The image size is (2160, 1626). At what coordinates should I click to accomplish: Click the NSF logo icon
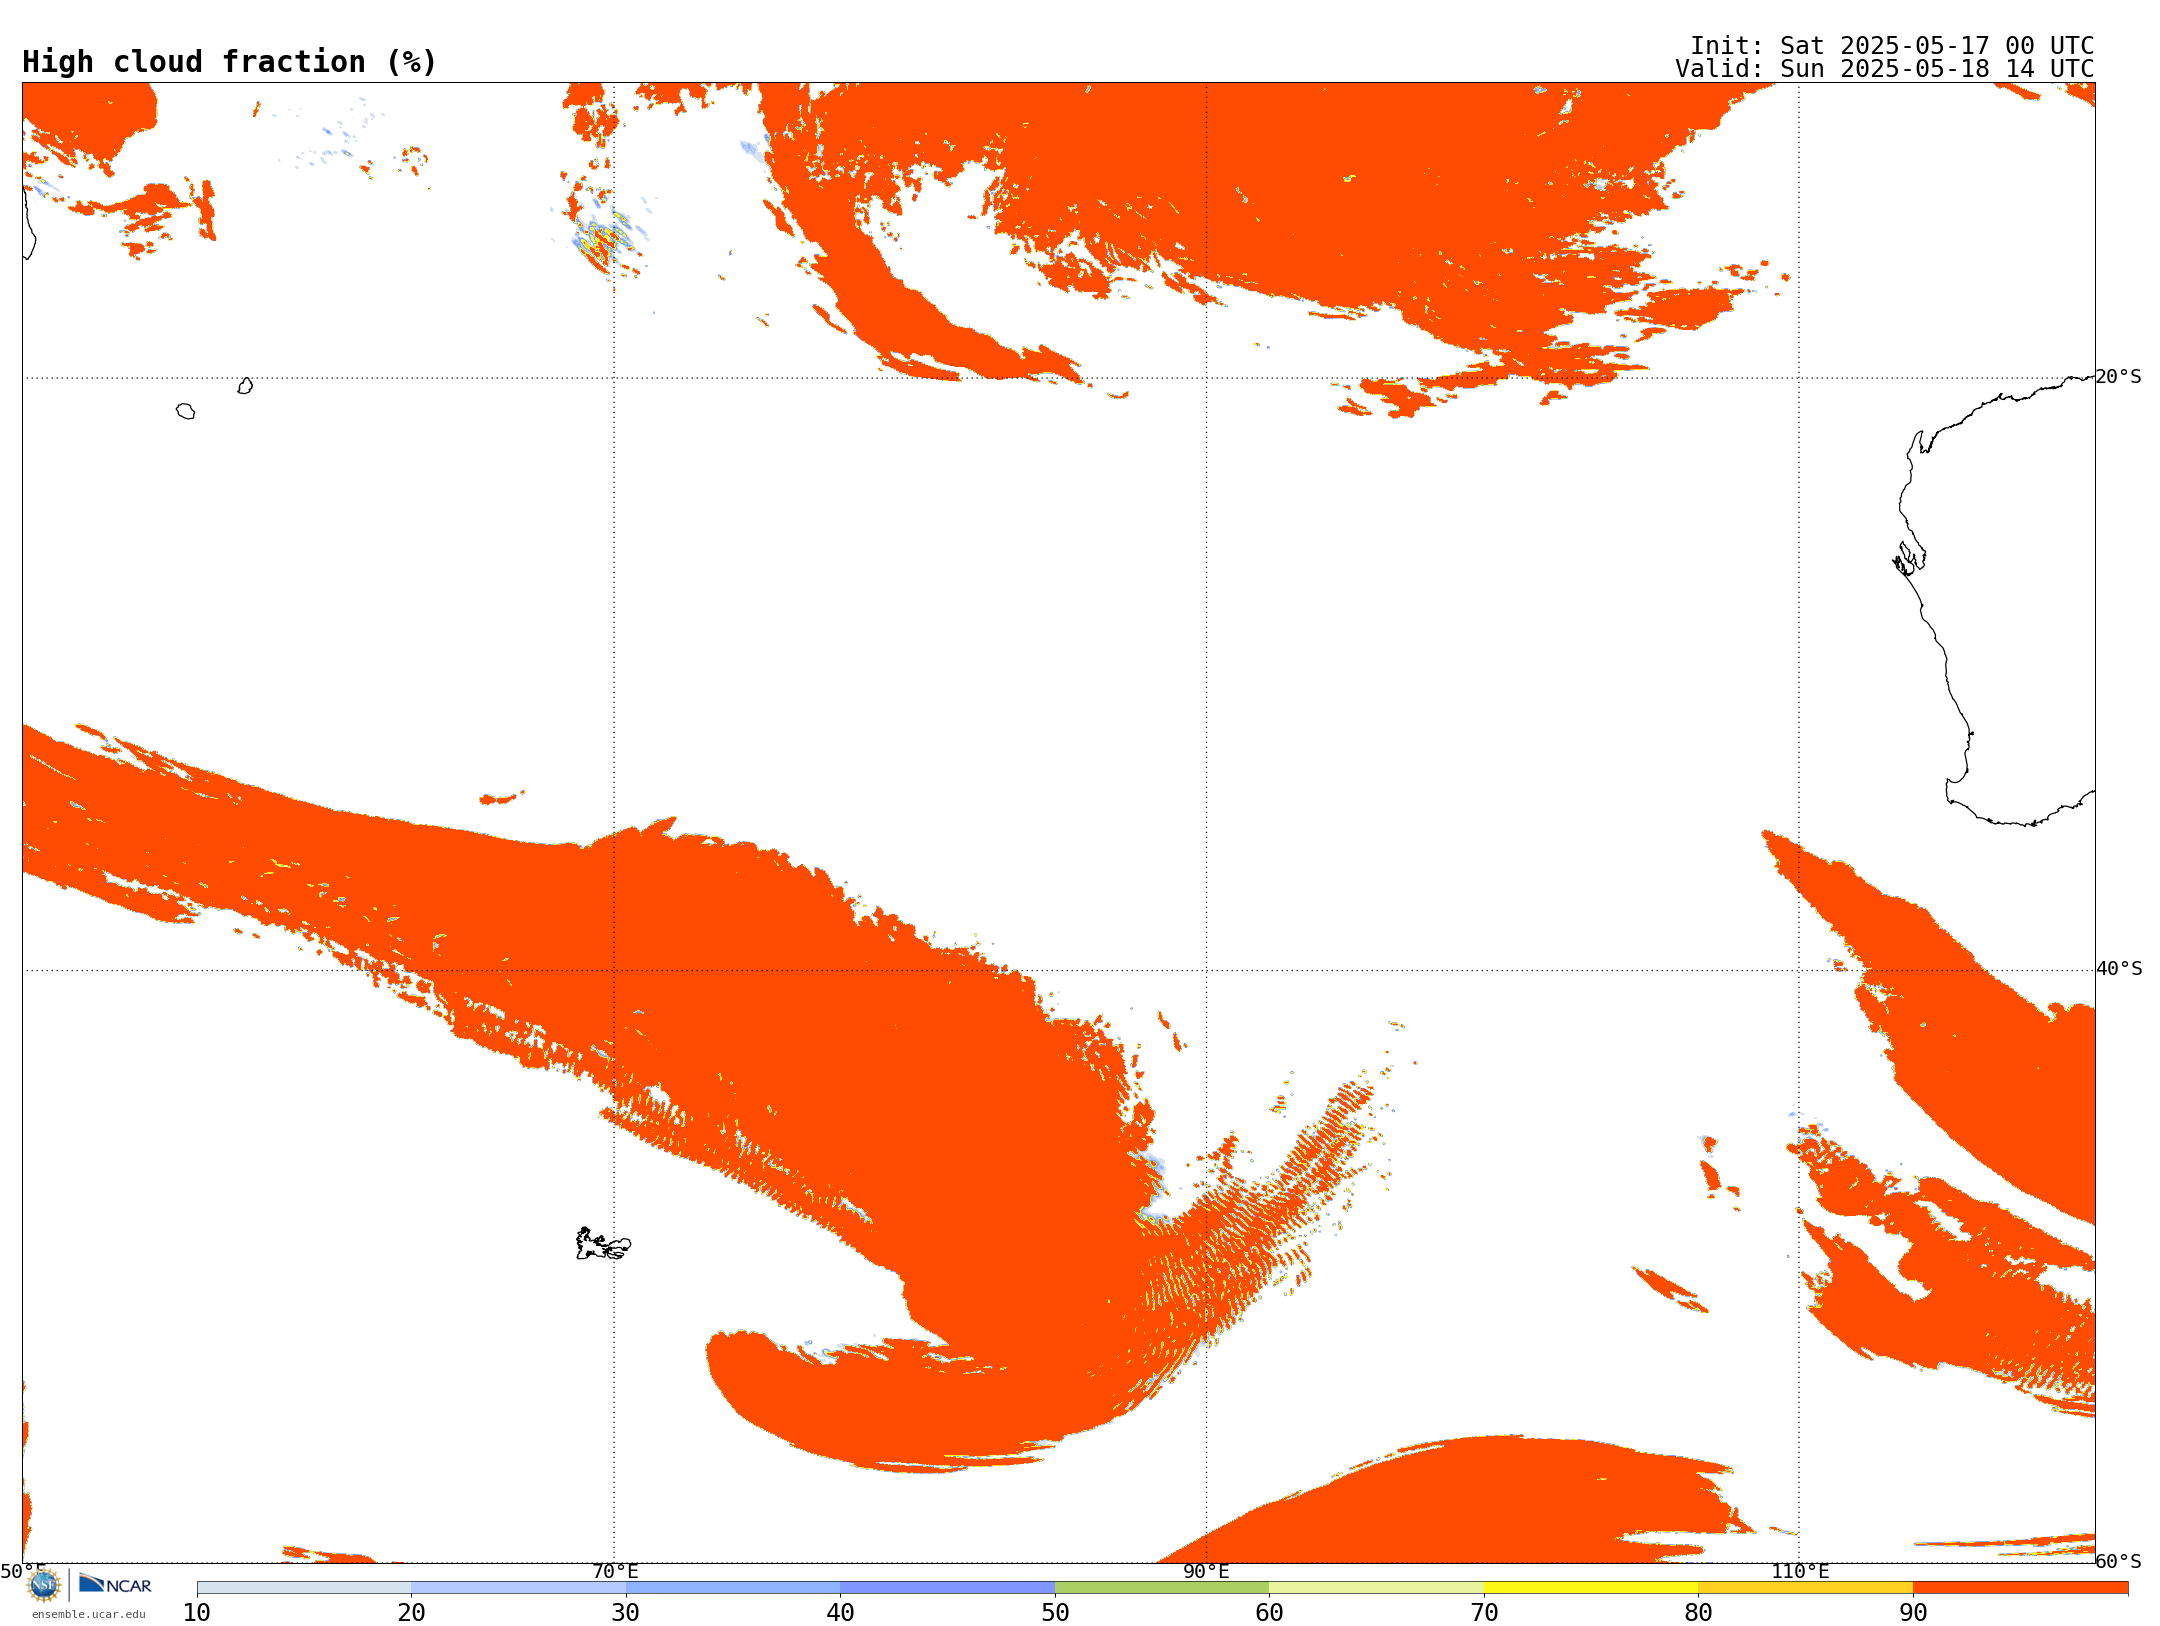pos(44,1585)
